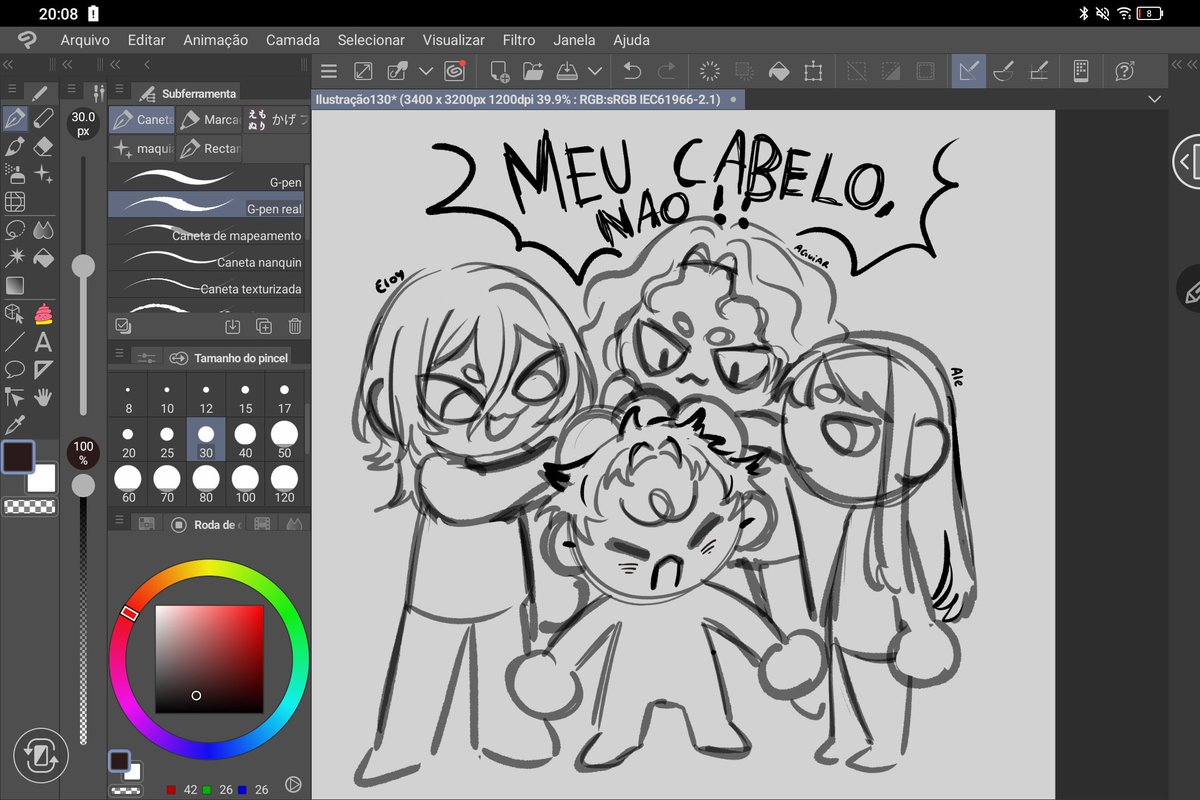Viewport: 1200px width, 800px height.
Task: Click the rotate device icon at bottom left
Action: tap(41, 755)
